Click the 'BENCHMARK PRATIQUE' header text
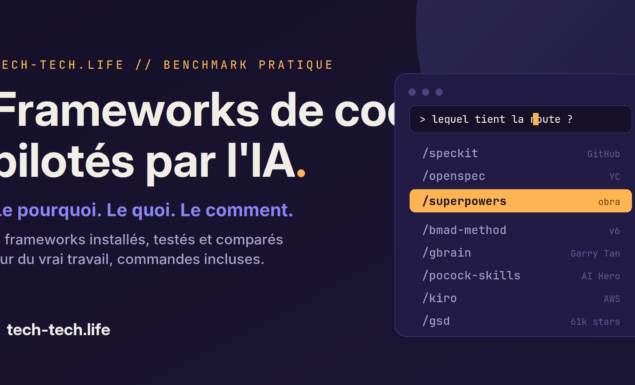 click(x=248, y=65)
